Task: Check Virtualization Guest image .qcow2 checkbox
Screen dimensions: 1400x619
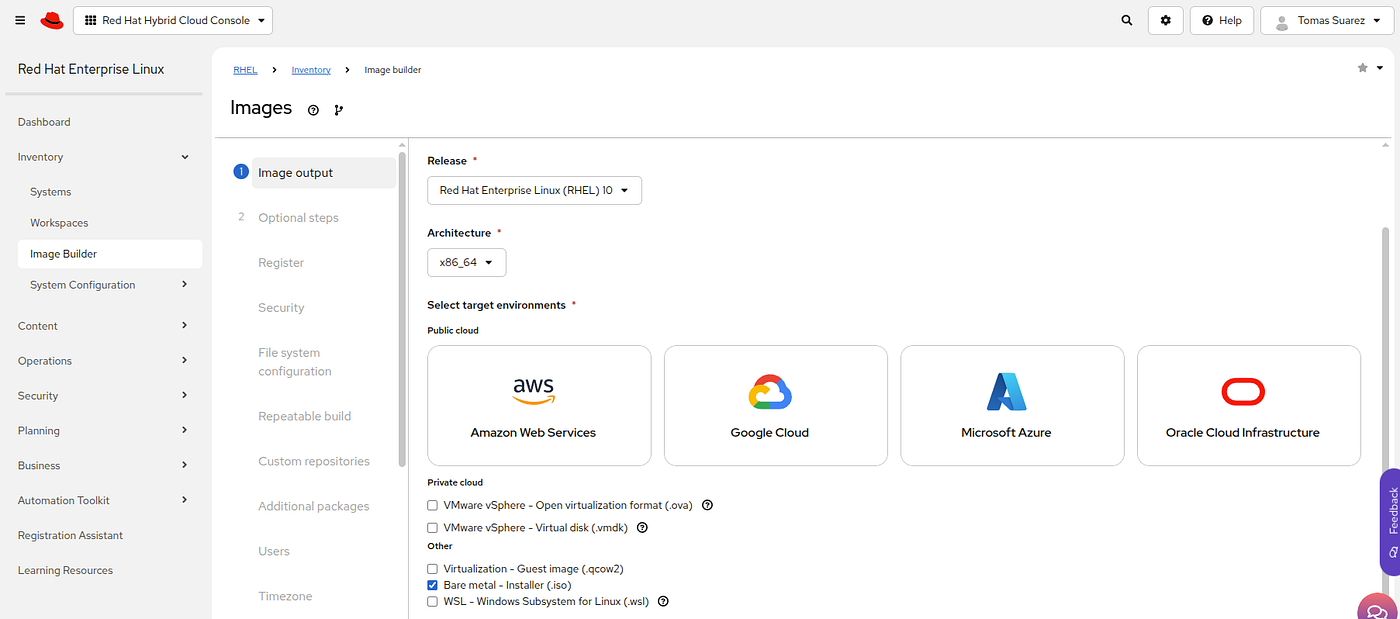Action: [432, 569]
